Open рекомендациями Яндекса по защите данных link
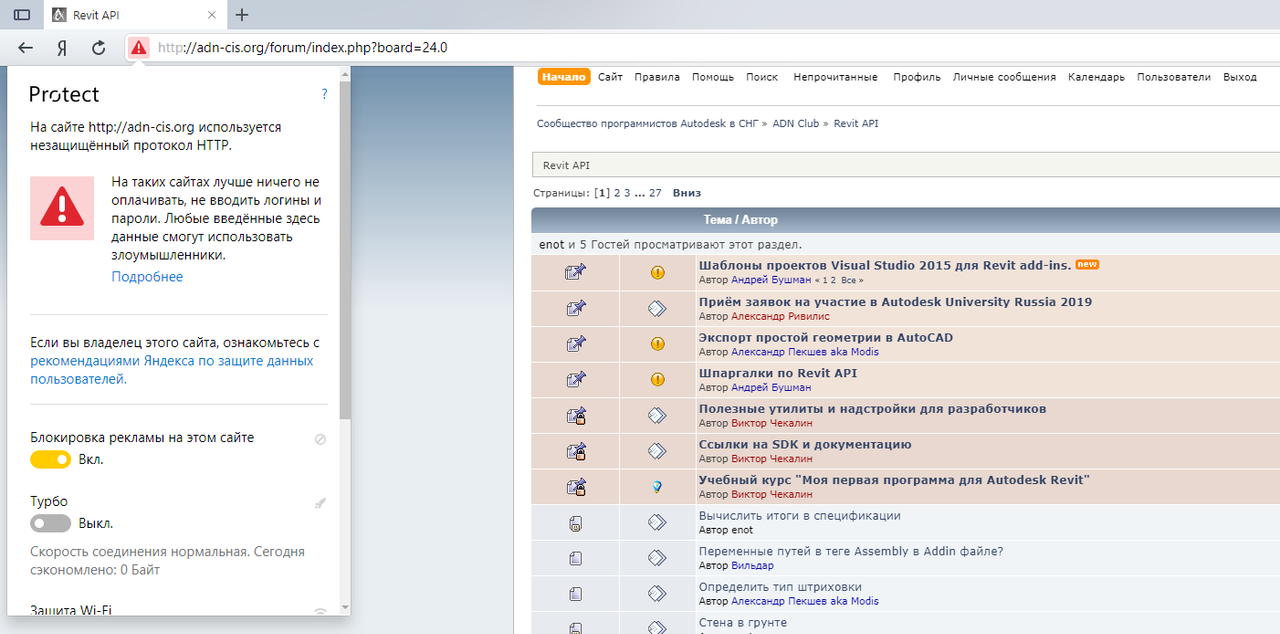The image size is (1280, 634). point(172,370)
